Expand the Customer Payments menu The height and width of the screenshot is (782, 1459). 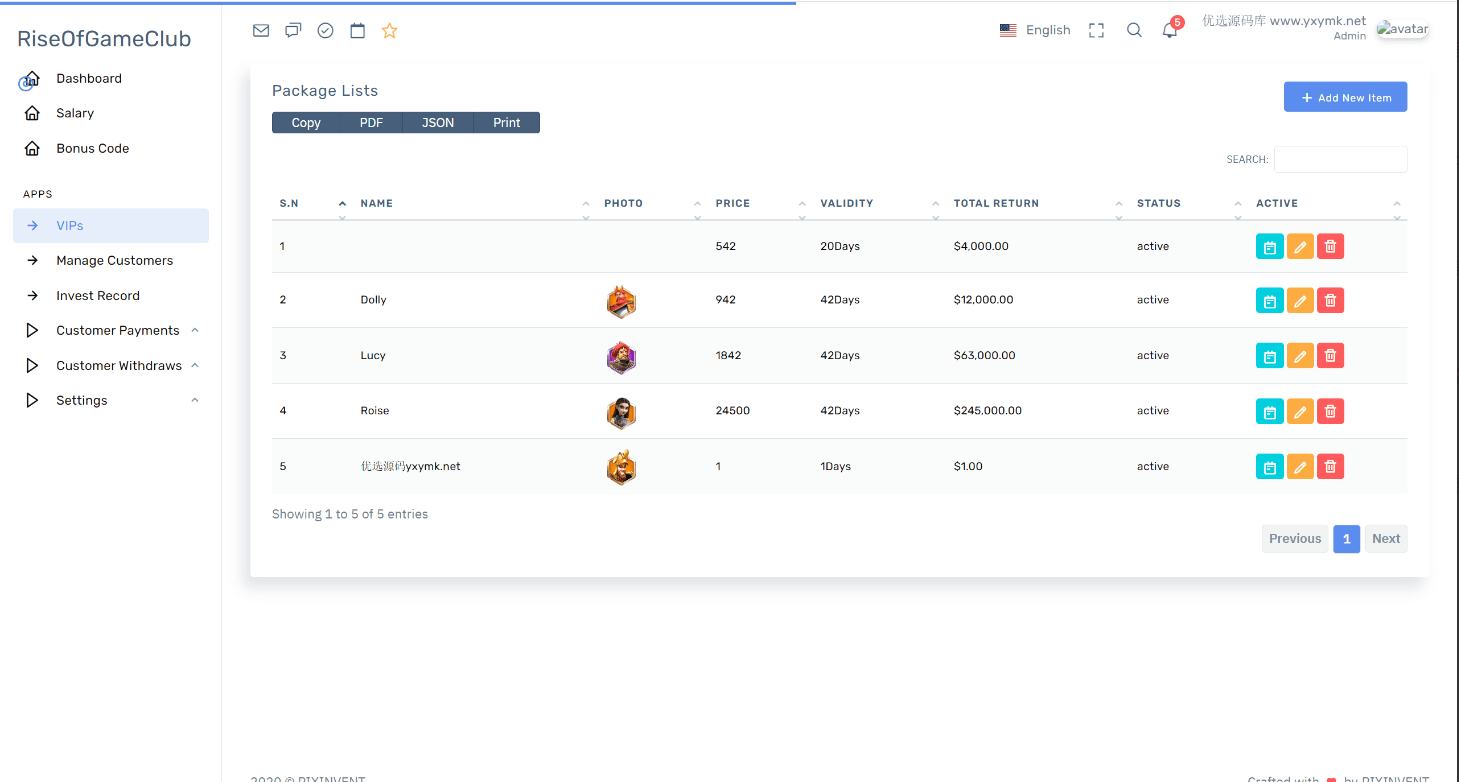coord(118,331)
